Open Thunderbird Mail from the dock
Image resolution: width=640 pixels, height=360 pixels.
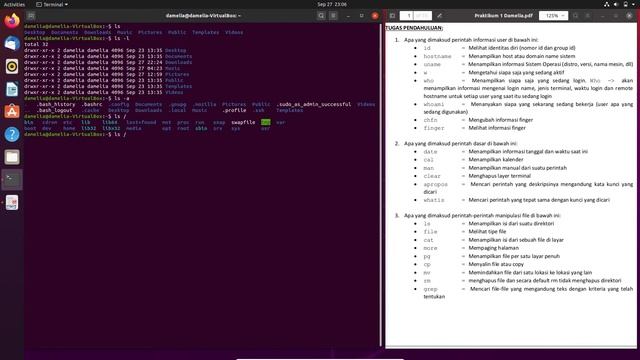(x=12, y=43)
